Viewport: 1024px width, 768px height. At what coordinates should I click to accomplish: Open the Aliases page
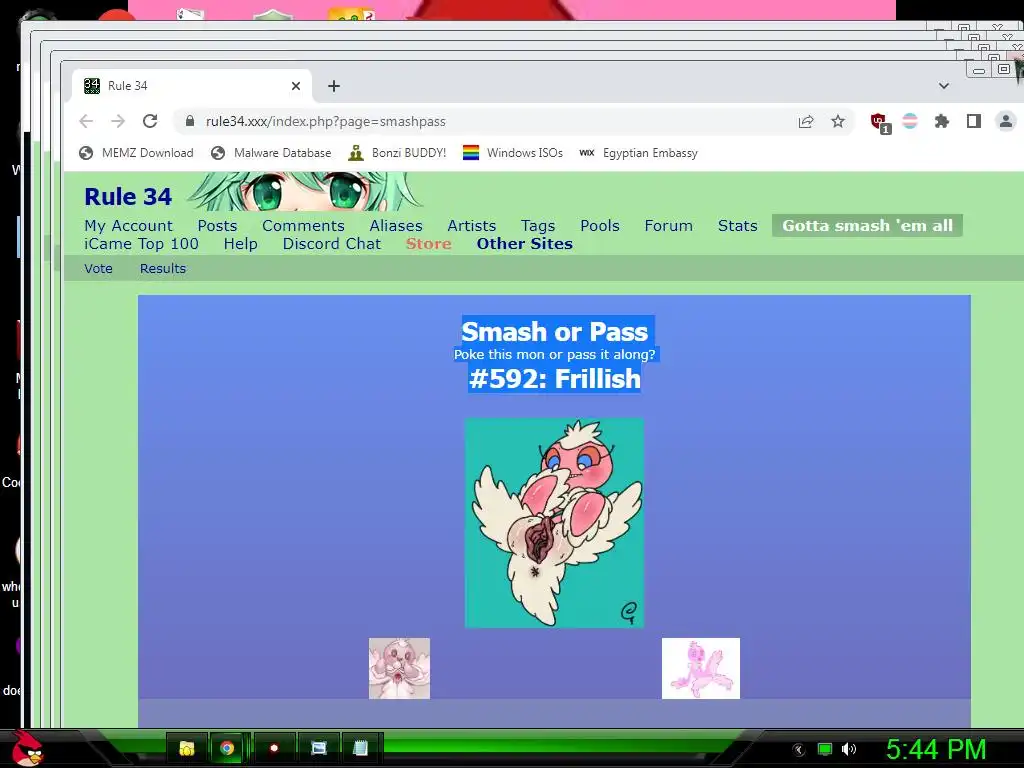tap(396, 226)
